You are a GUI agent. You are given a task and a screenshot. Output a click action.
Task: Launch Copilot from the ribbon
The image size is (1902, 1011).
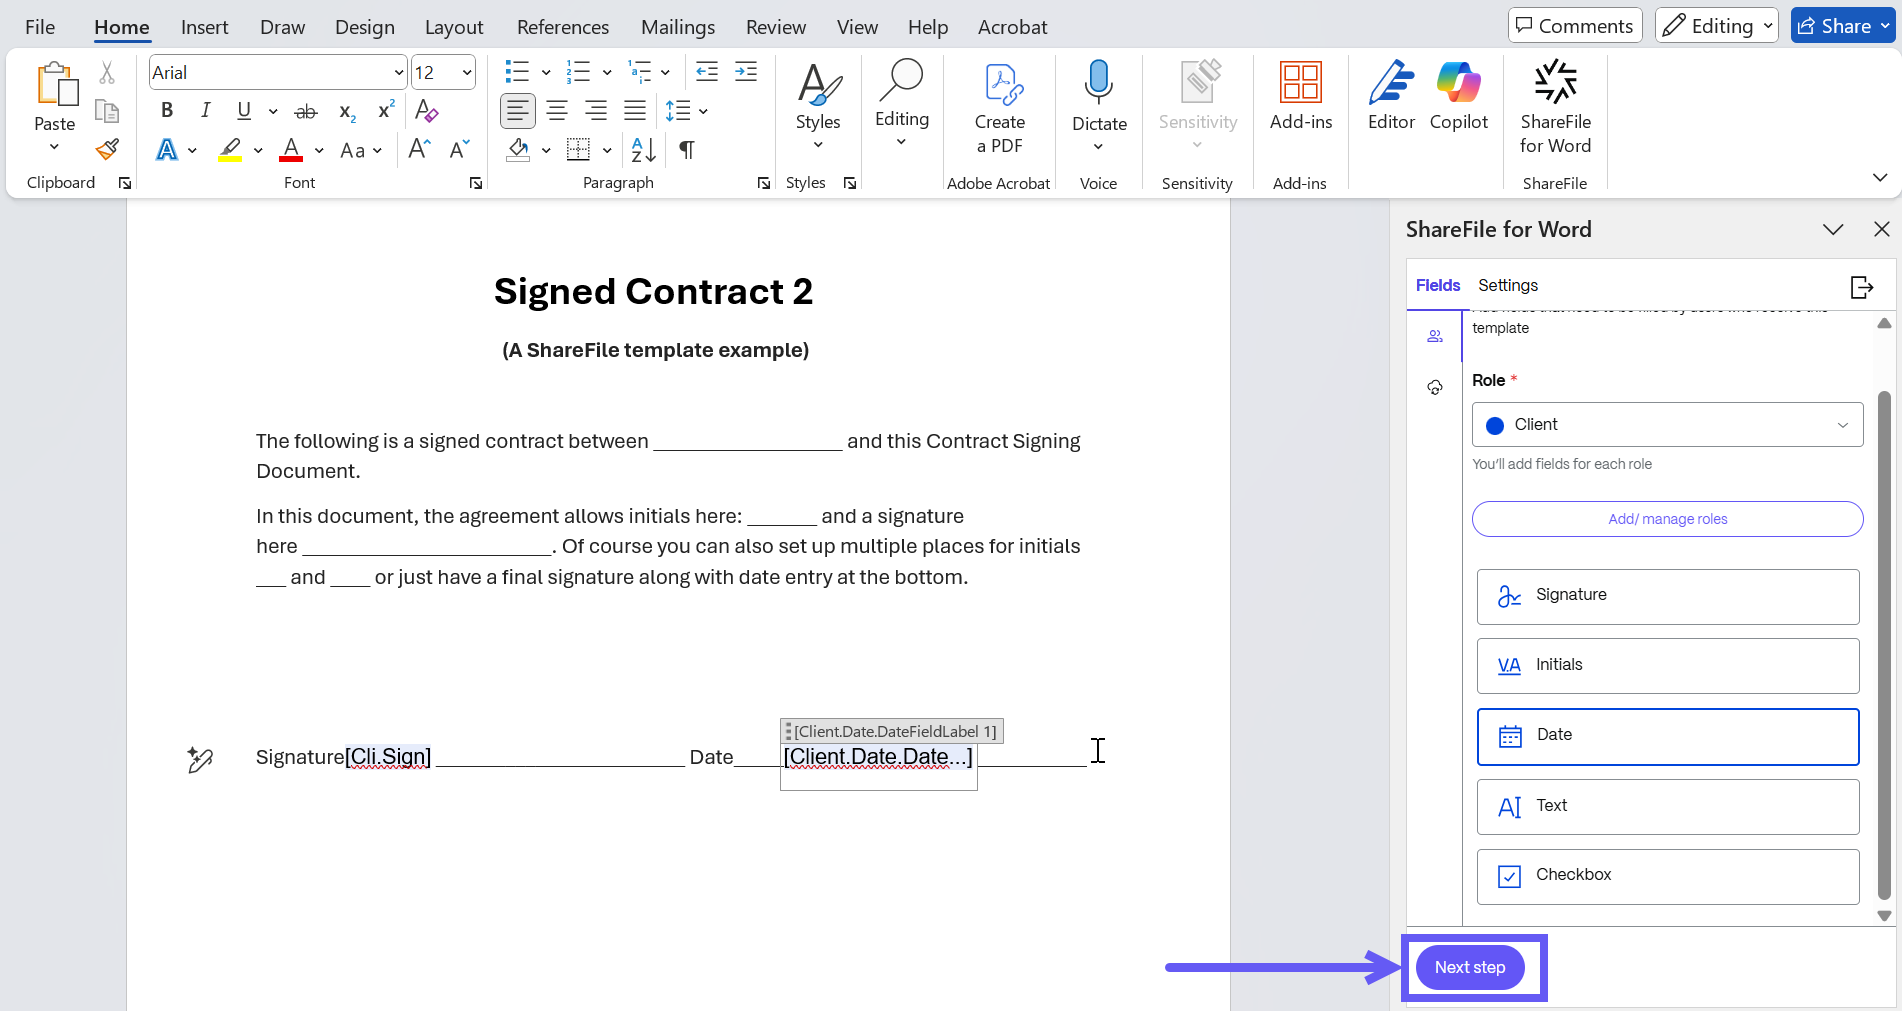point(1458,97)
